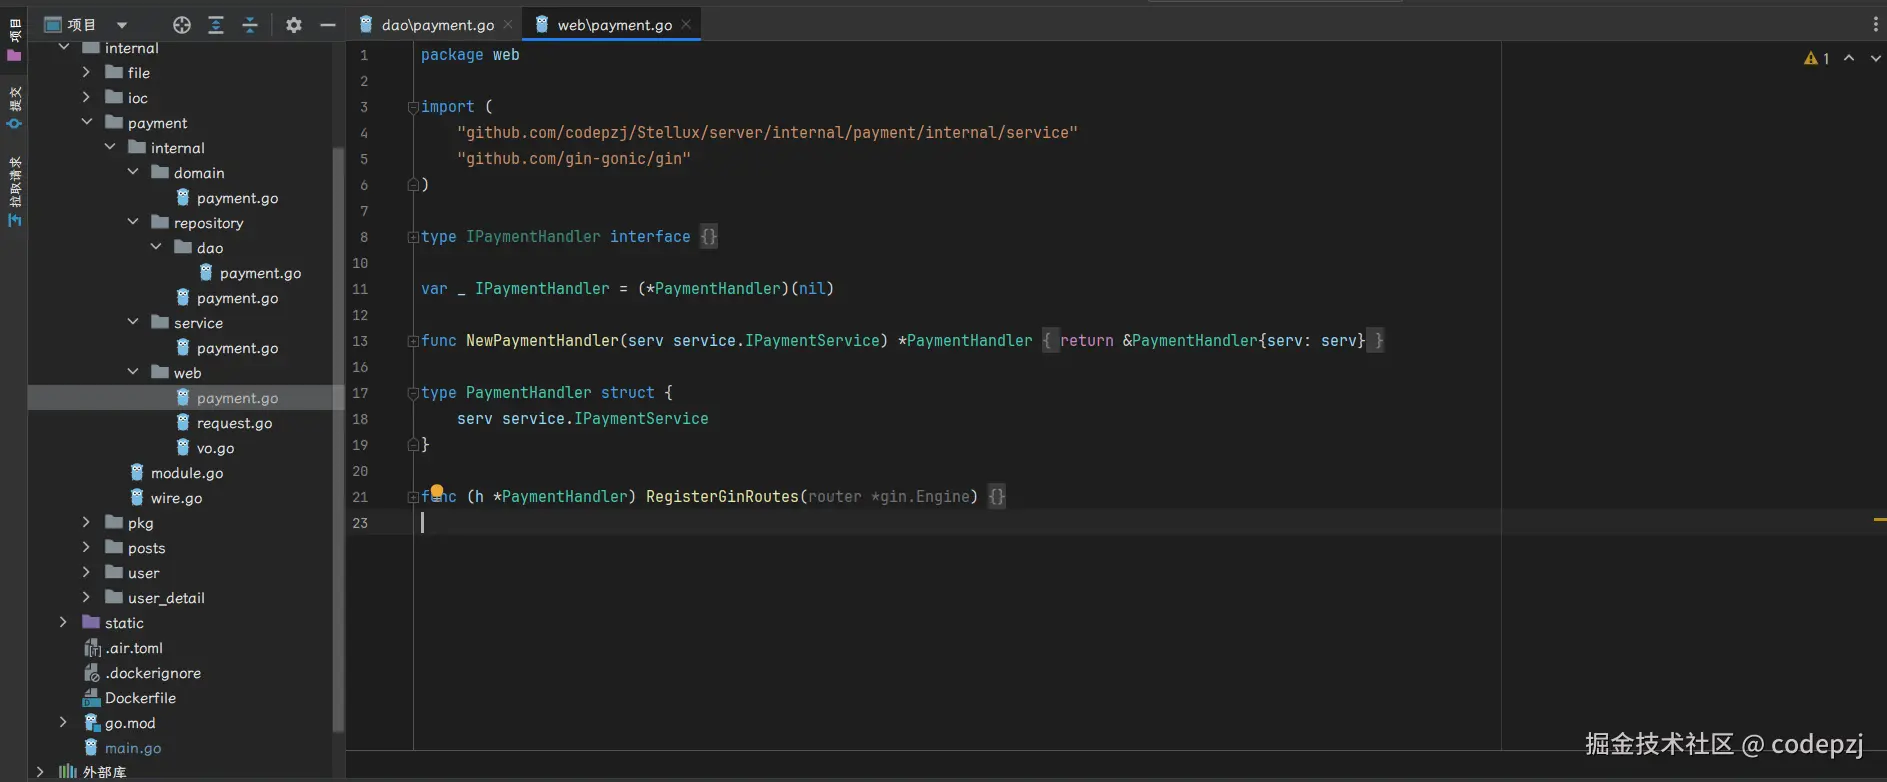Close the web\payment.go tab

coord(686,25)
